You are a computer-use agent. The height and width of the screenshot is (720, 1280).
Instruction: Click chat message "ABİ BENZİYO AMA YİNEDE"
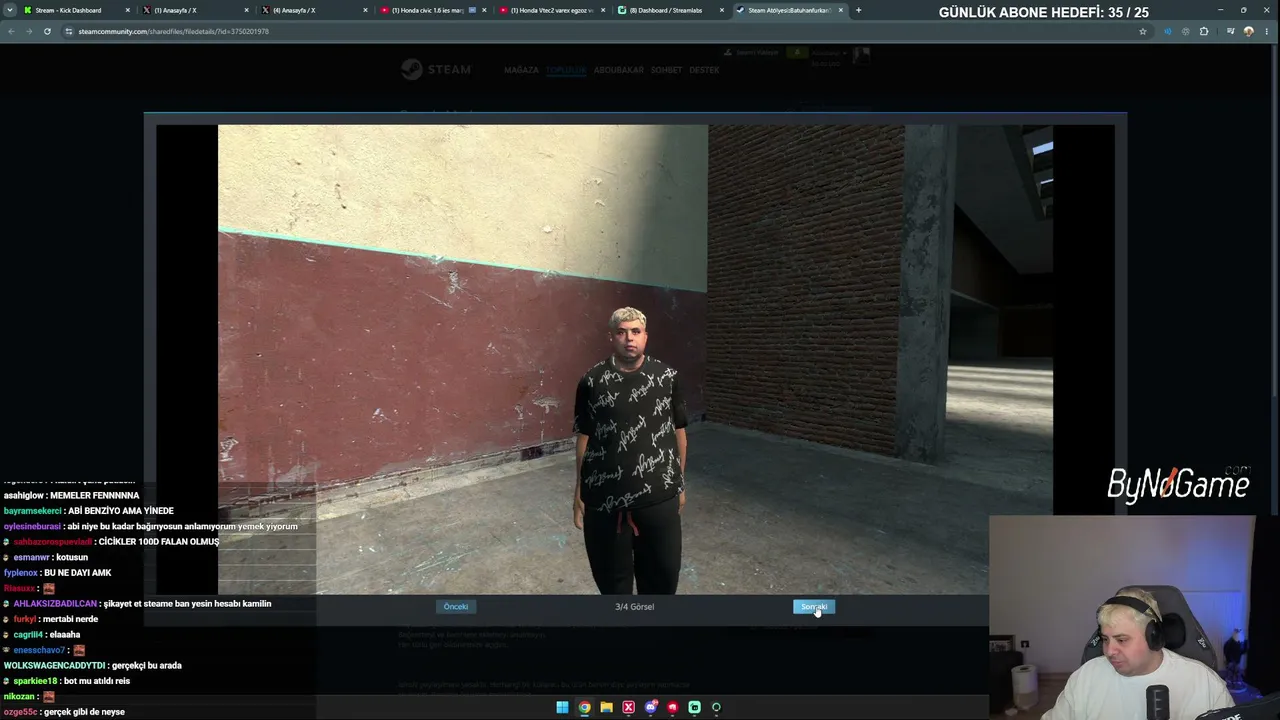[121, 511]
